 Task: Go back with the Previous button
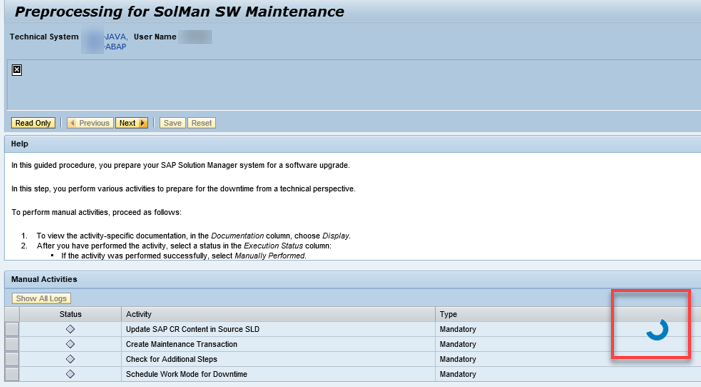(x=90, y=123)
